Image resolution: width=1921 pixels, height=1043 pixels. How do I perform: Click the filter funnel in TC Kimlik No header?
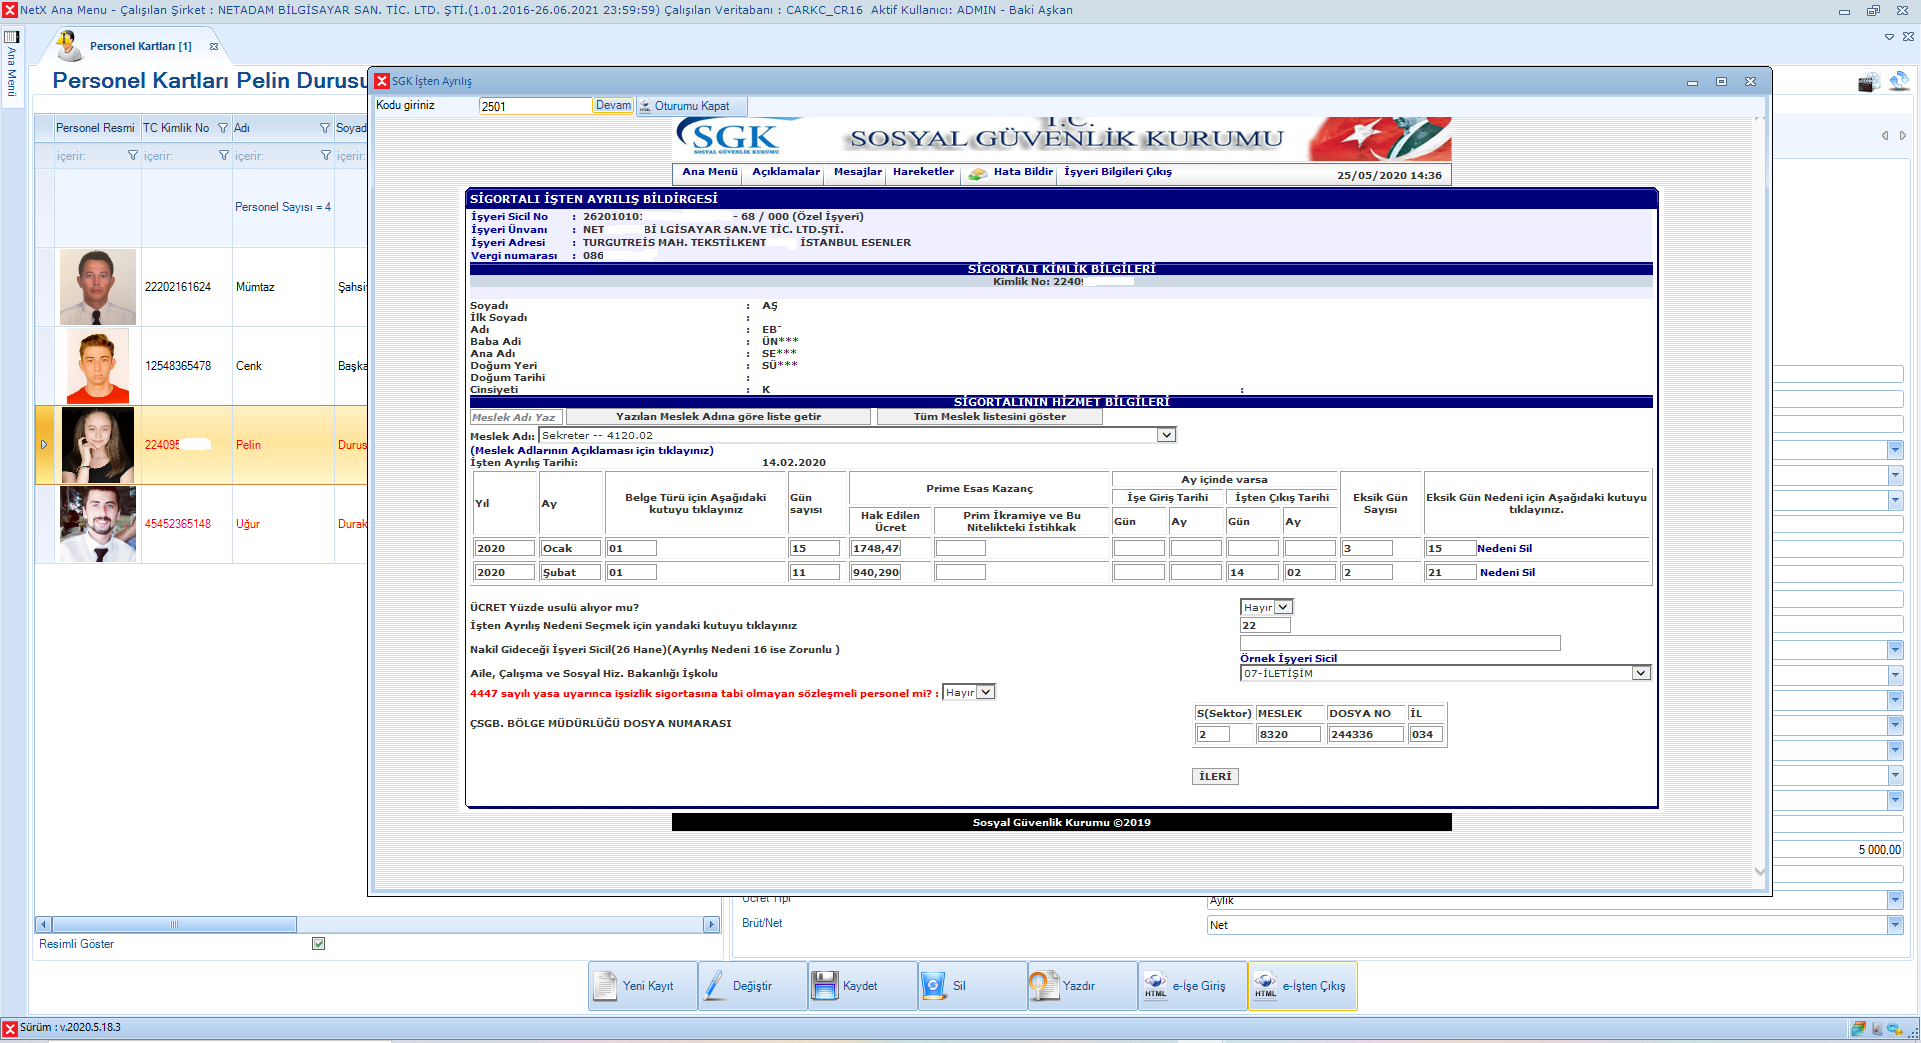click(x=223, y=128)
